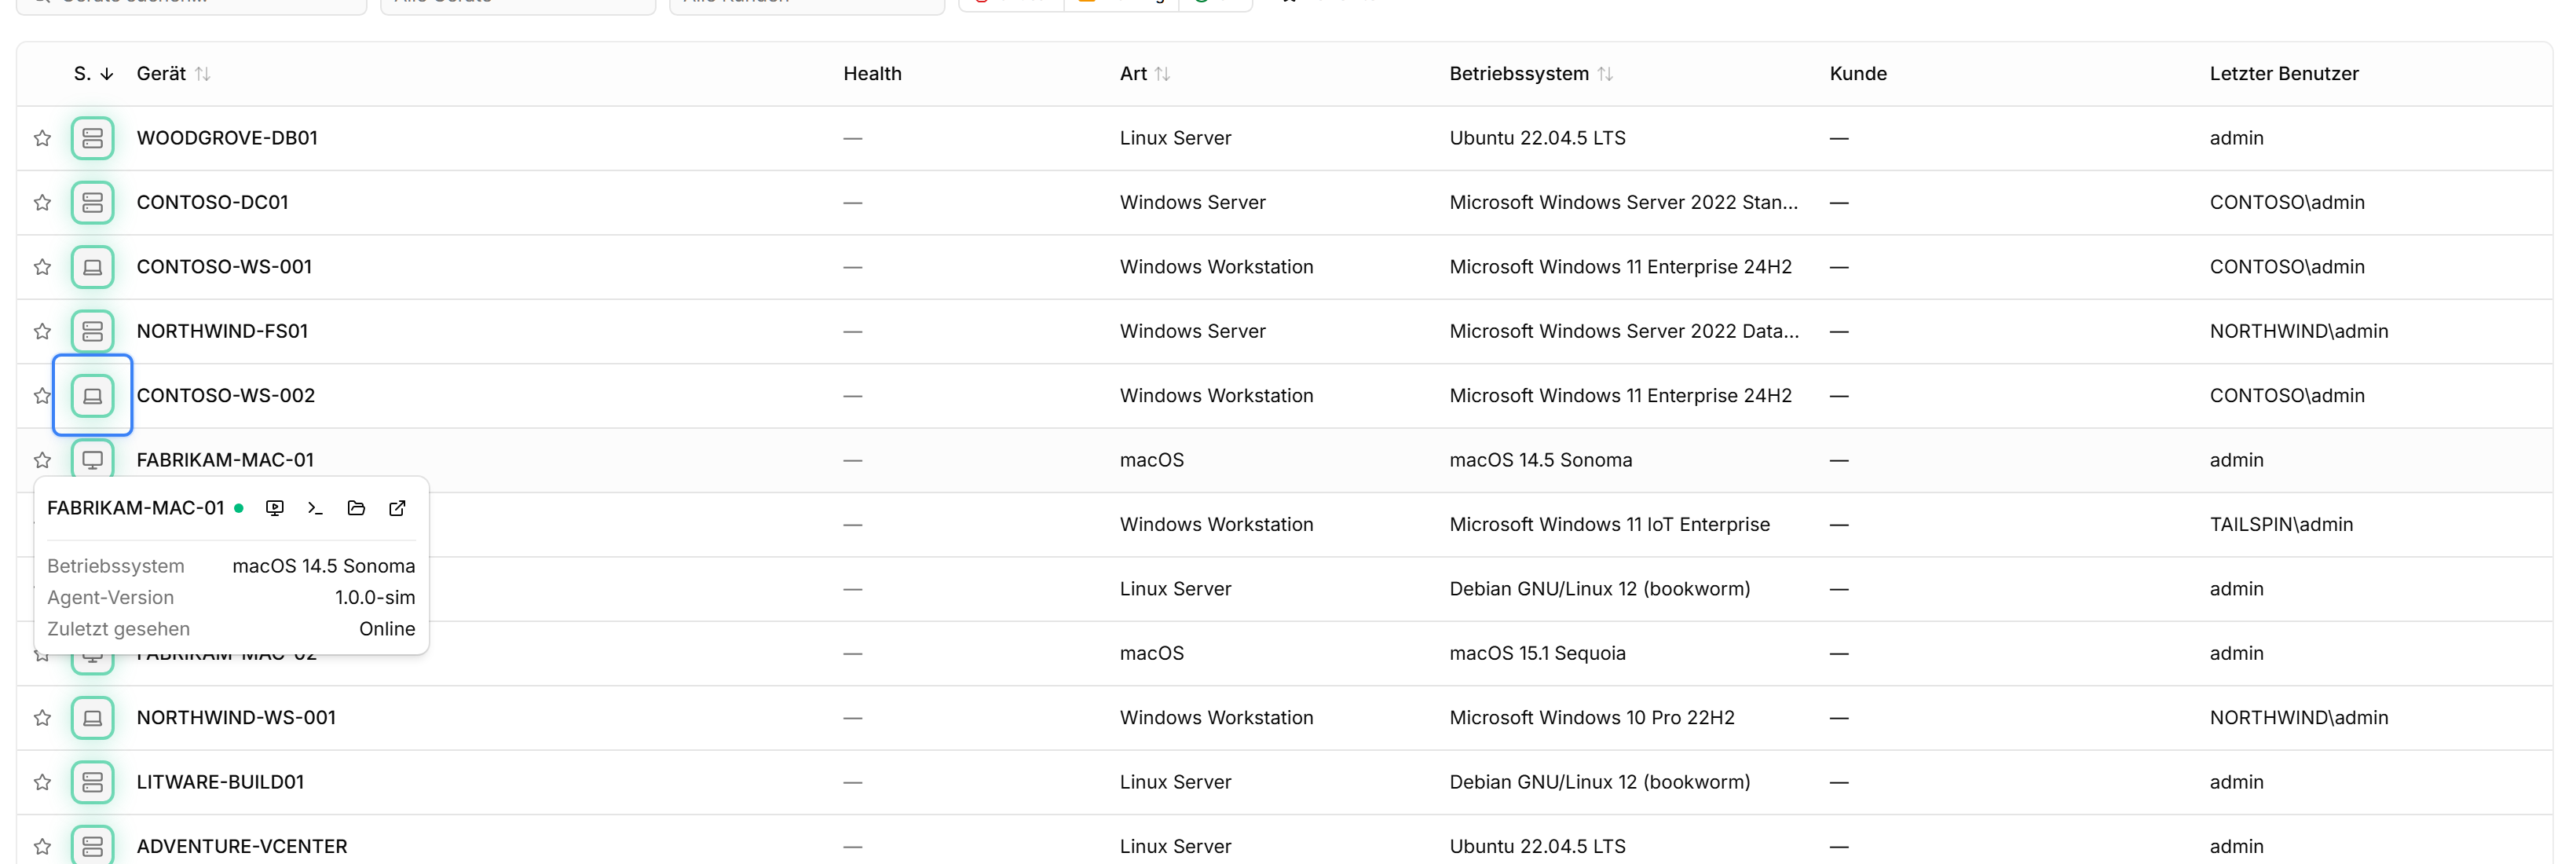
Task: Click laptop icon of CONTOSO-WS-002 row
Action: 92,396
